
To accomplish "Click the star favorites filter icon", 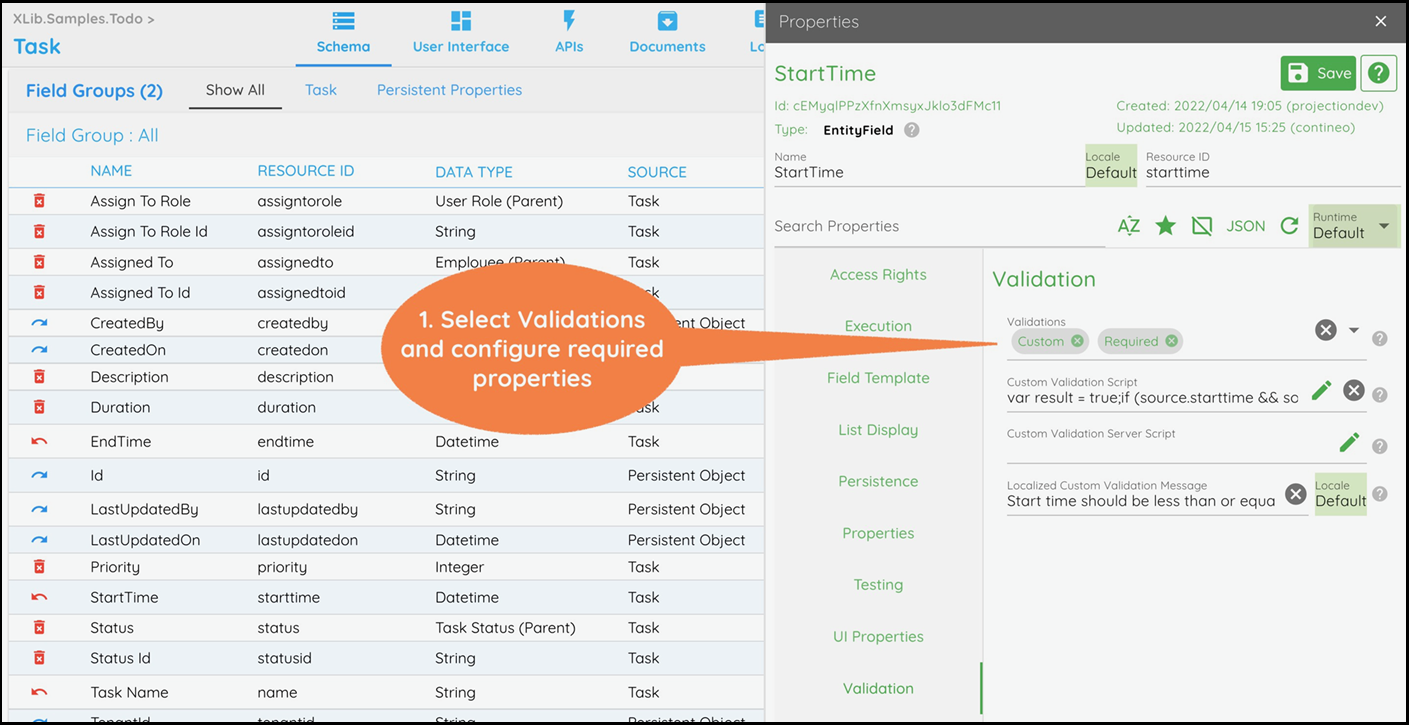I will [x=1165, y=226].
